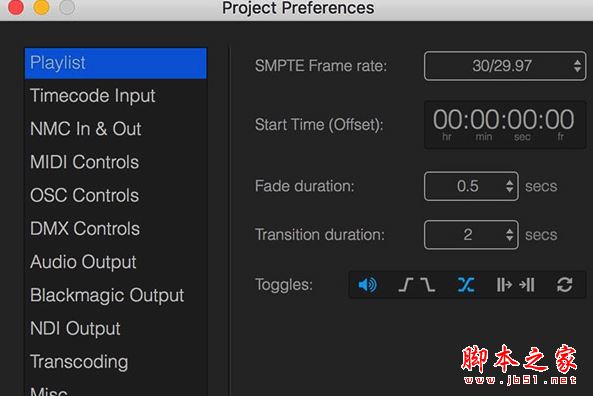Click the arrow-to-pause toggle icon
593x396 pixels.
pyautogui.click(x=527, y=285)
